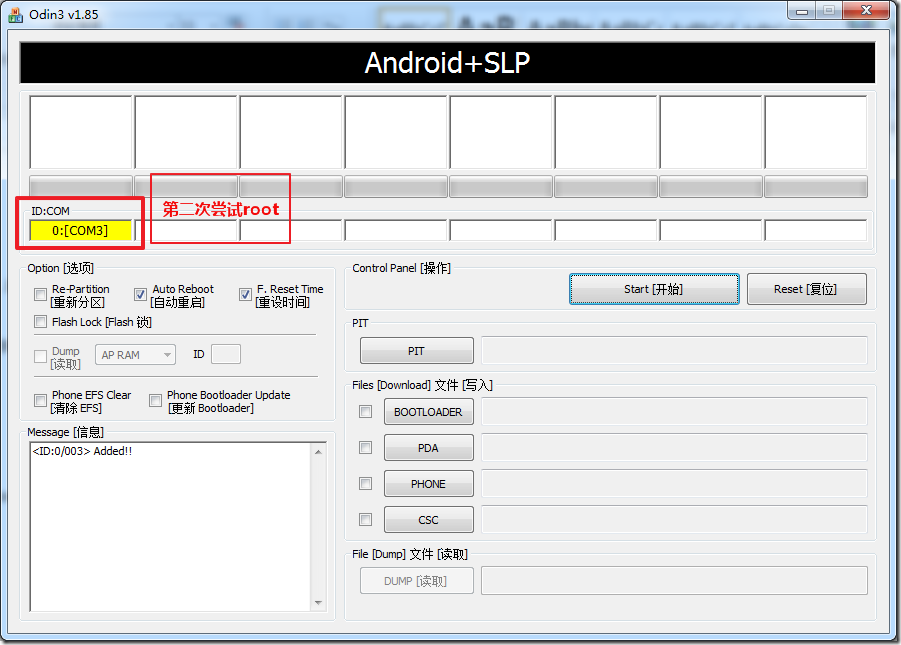Screen dimensions: 901x645
Task: Click the PIT file button
Action: [417, 351]
